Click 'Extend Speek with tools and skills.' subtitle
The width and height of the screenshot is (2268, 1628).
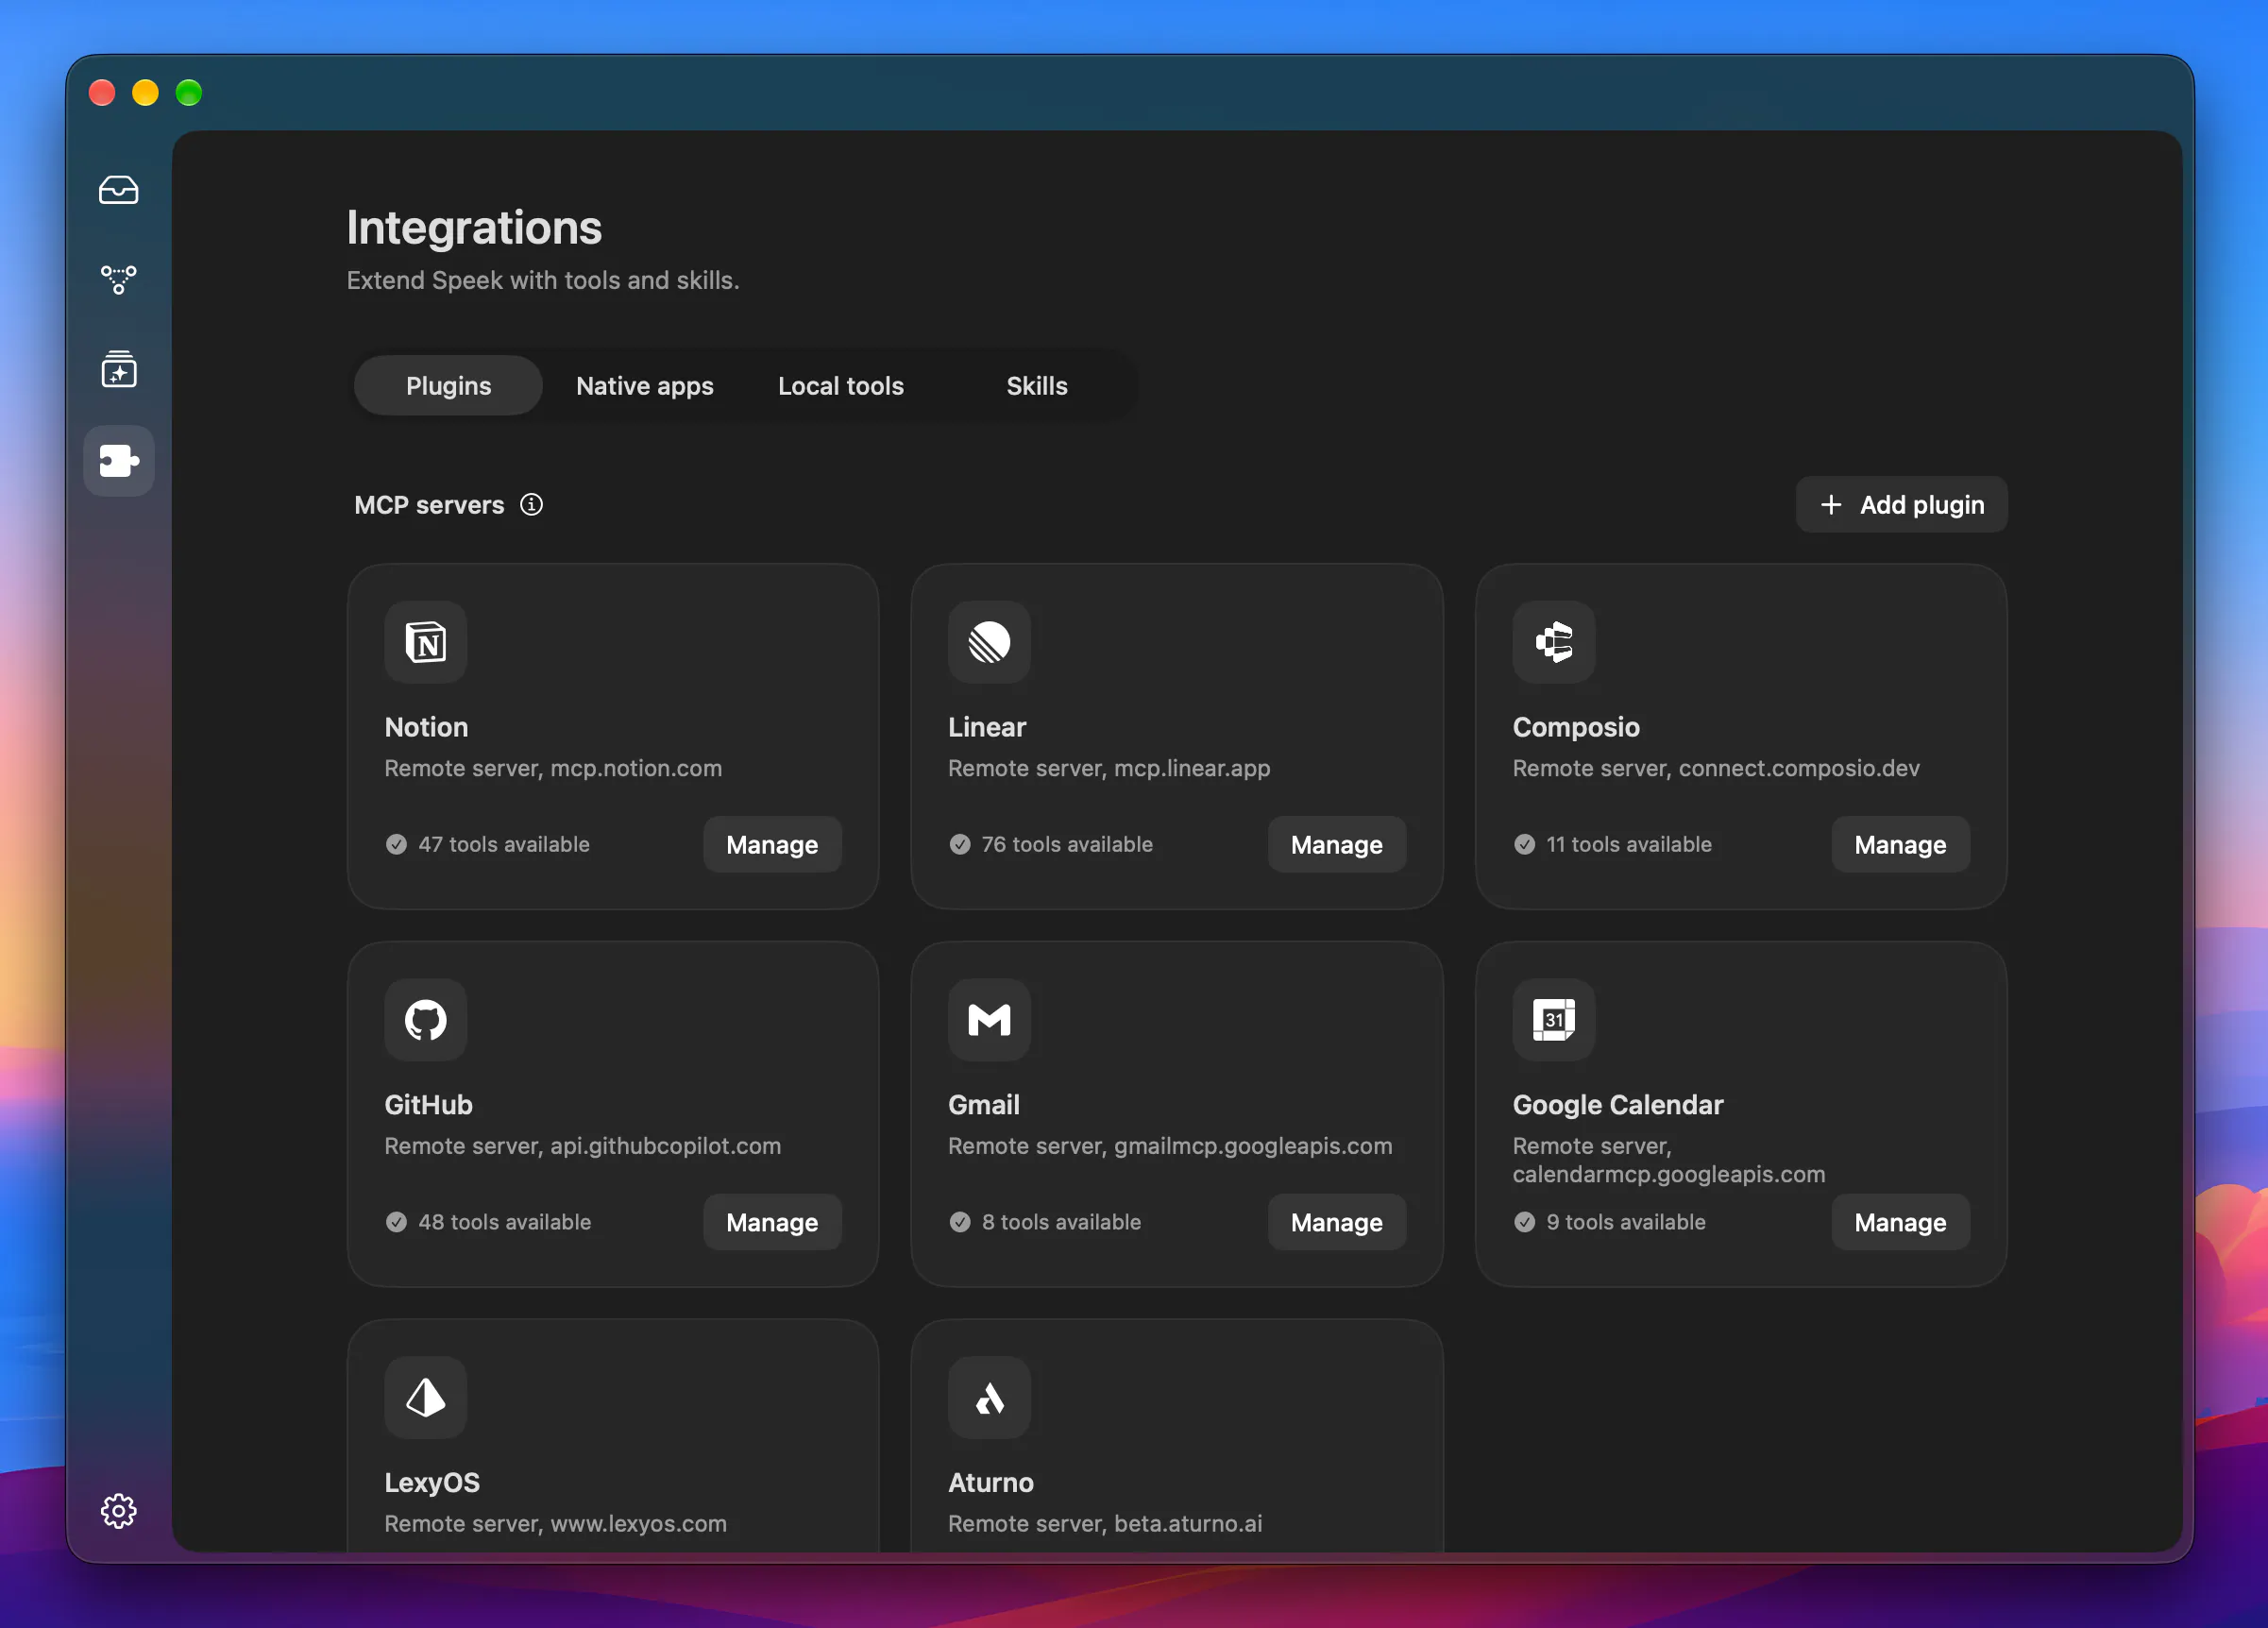(543, 280)
